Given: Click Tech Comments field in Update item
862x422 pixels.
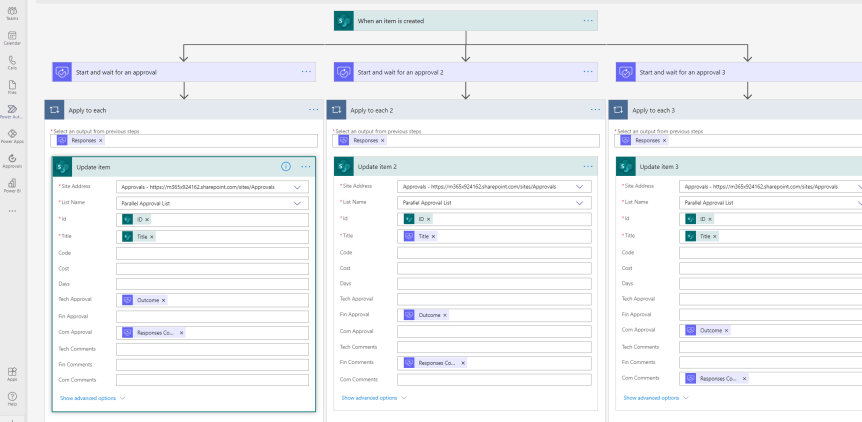Looking at the screenshot, I should click(x=212, y=349).
